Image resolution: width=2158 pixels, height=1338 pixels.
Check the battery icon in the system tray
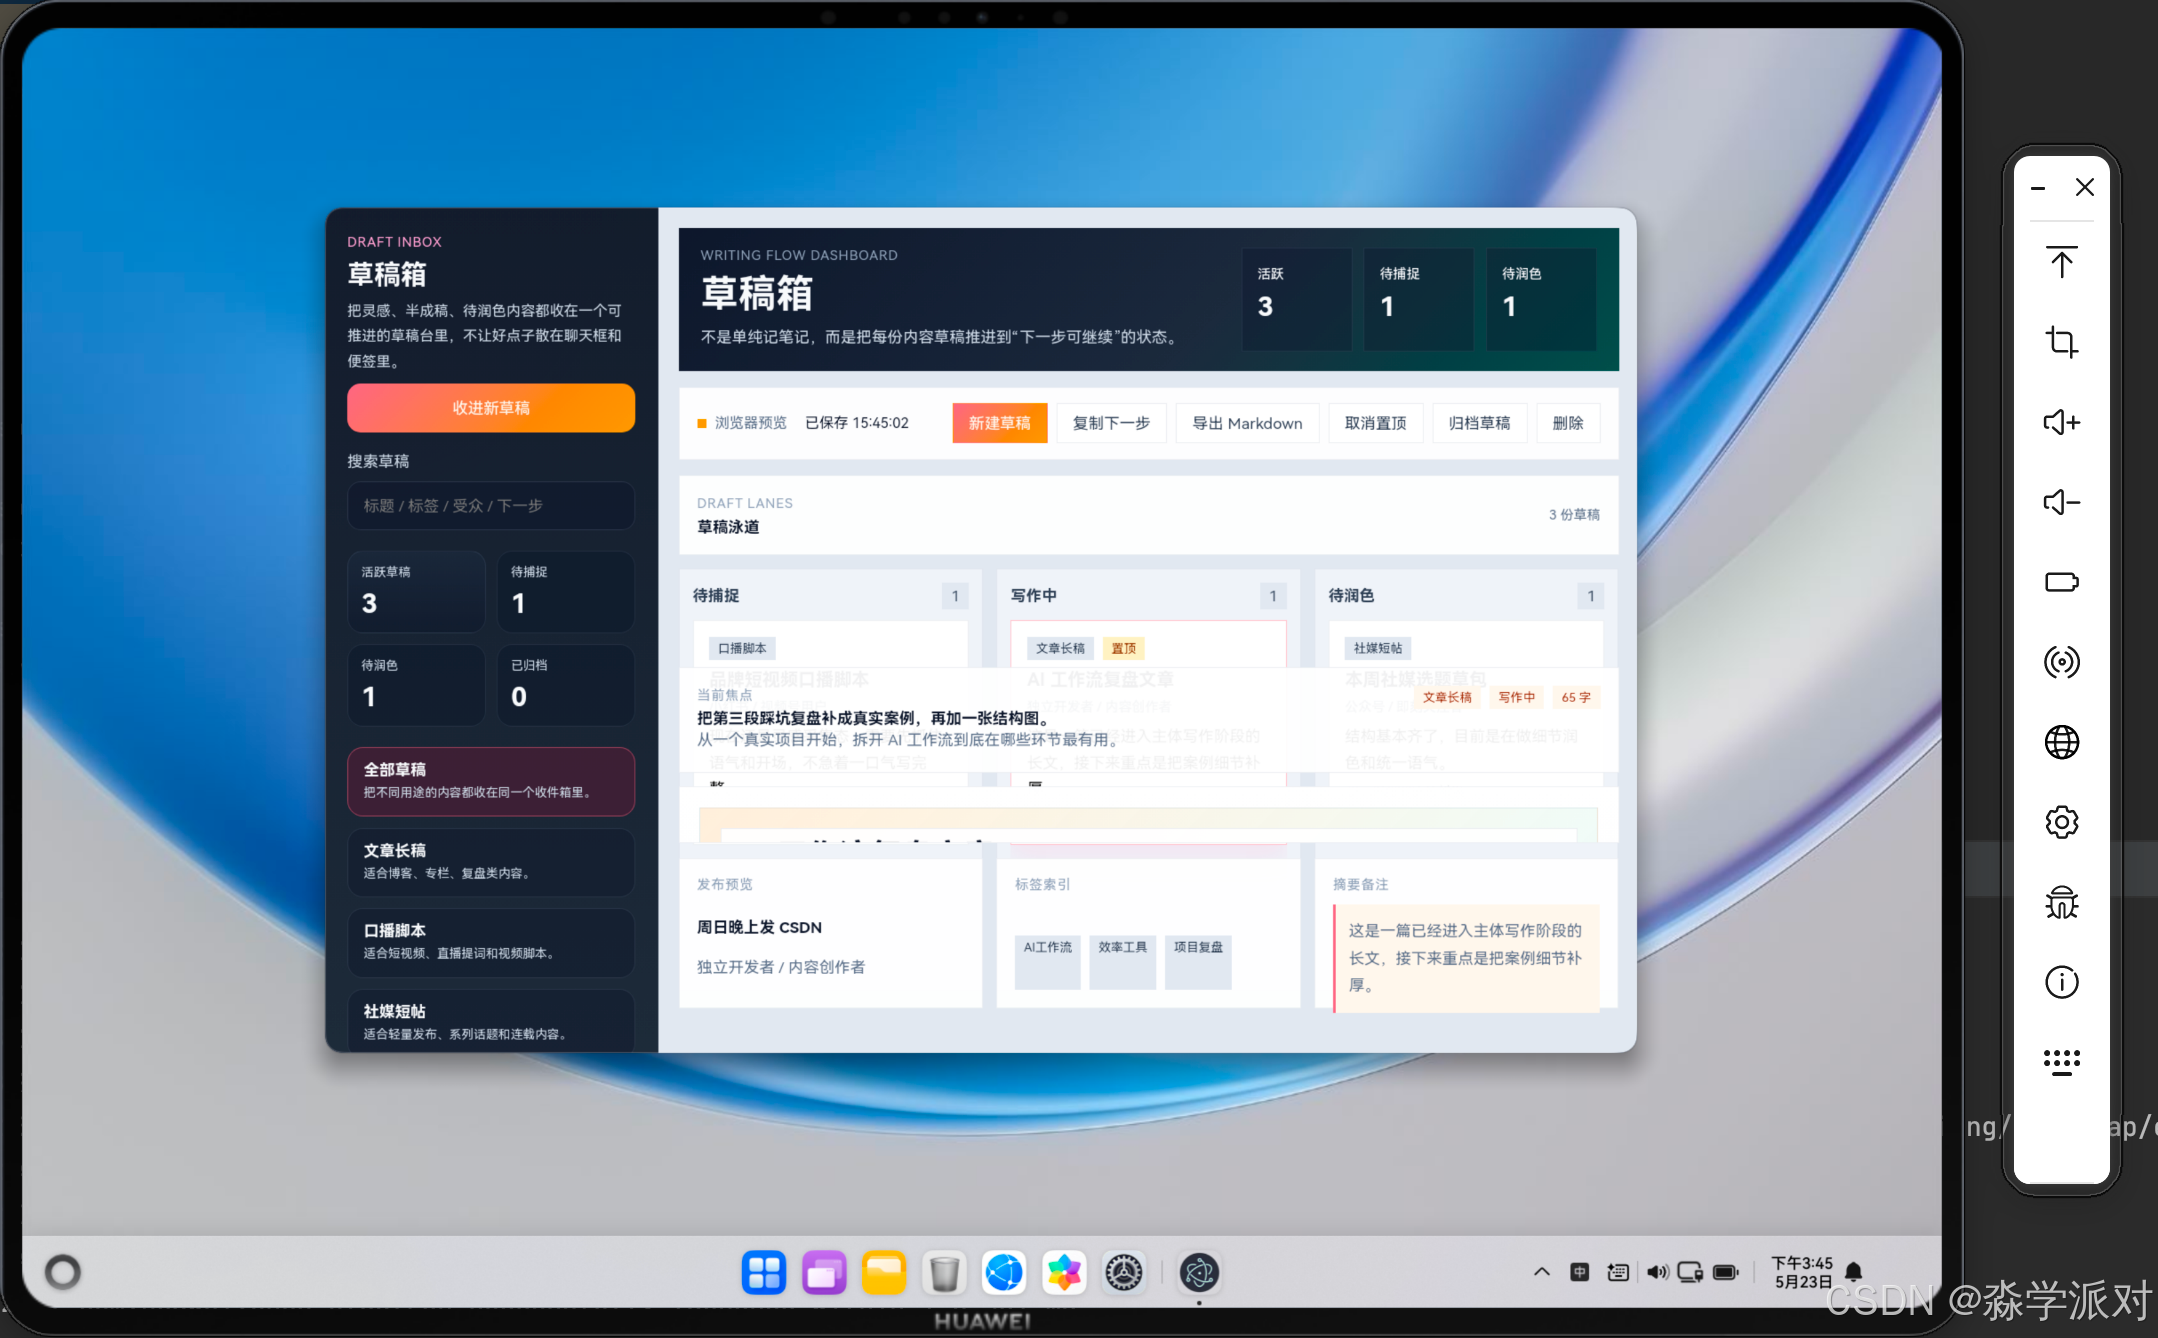coord(1726,1272)
